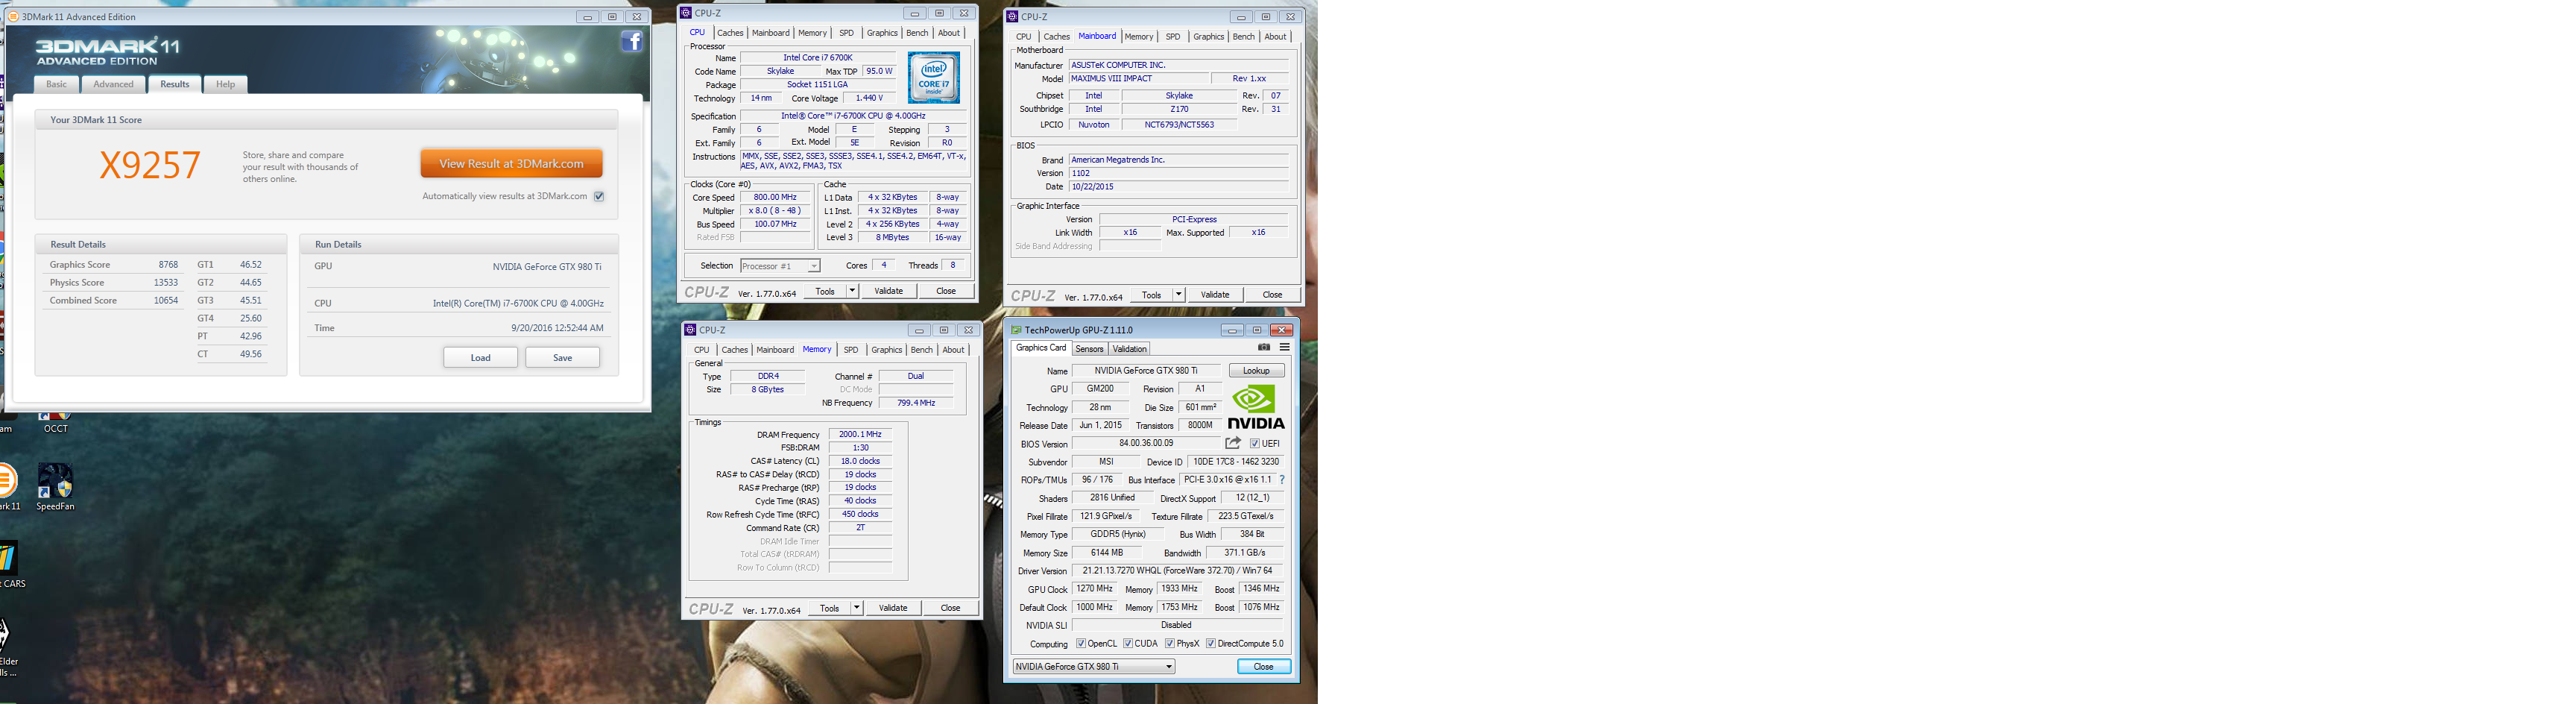Open the Help tab in 3DMark 11

tap(226, 84)
